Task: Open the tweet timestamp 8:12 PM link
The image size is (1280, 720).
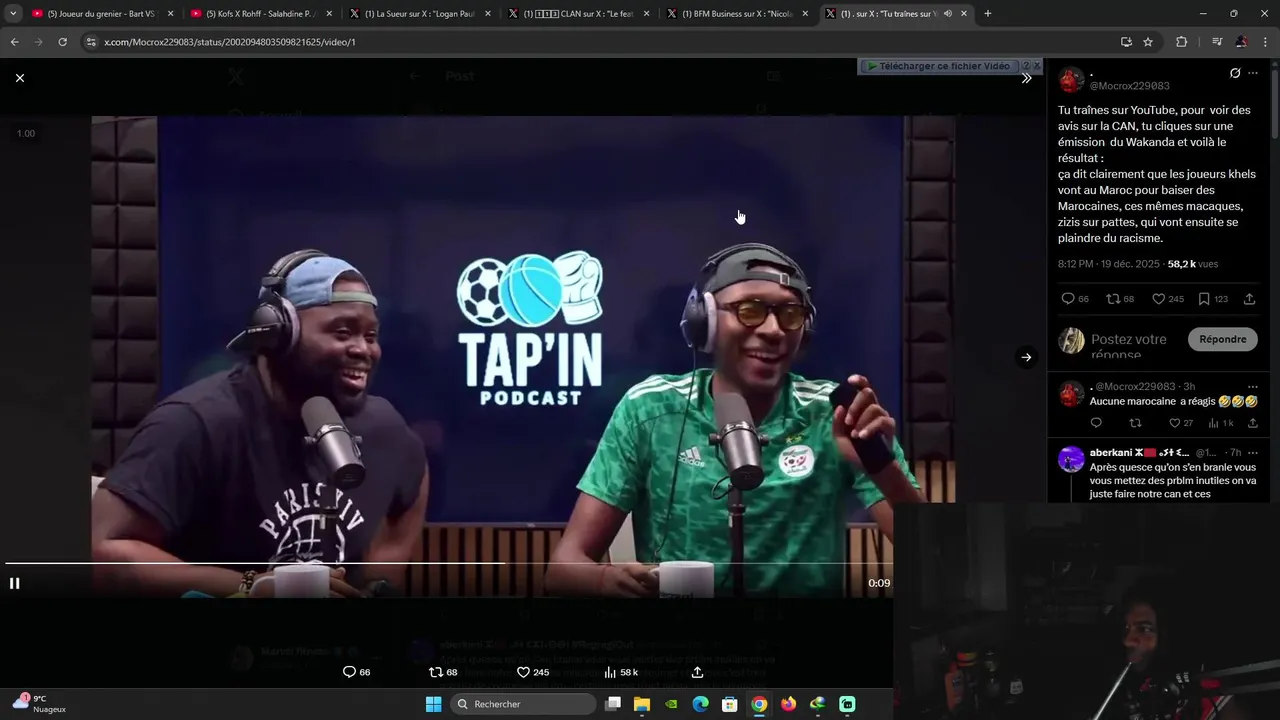Action: point(1111,264)
